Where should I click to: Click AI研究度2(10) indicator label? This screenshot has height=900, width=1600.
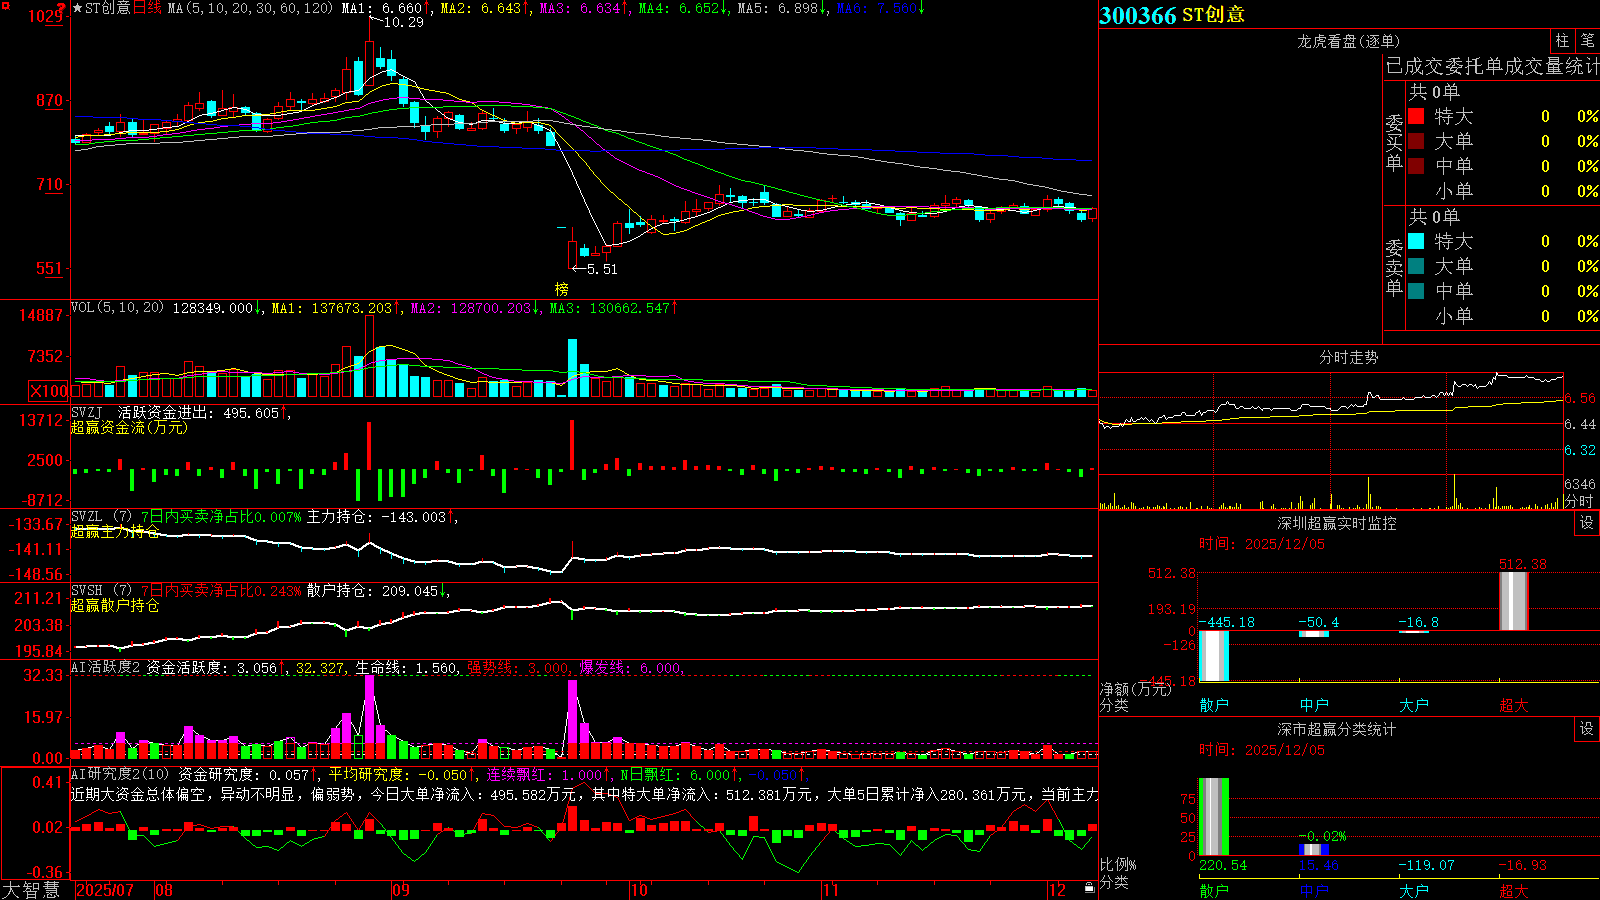click(x=120, y=774)
